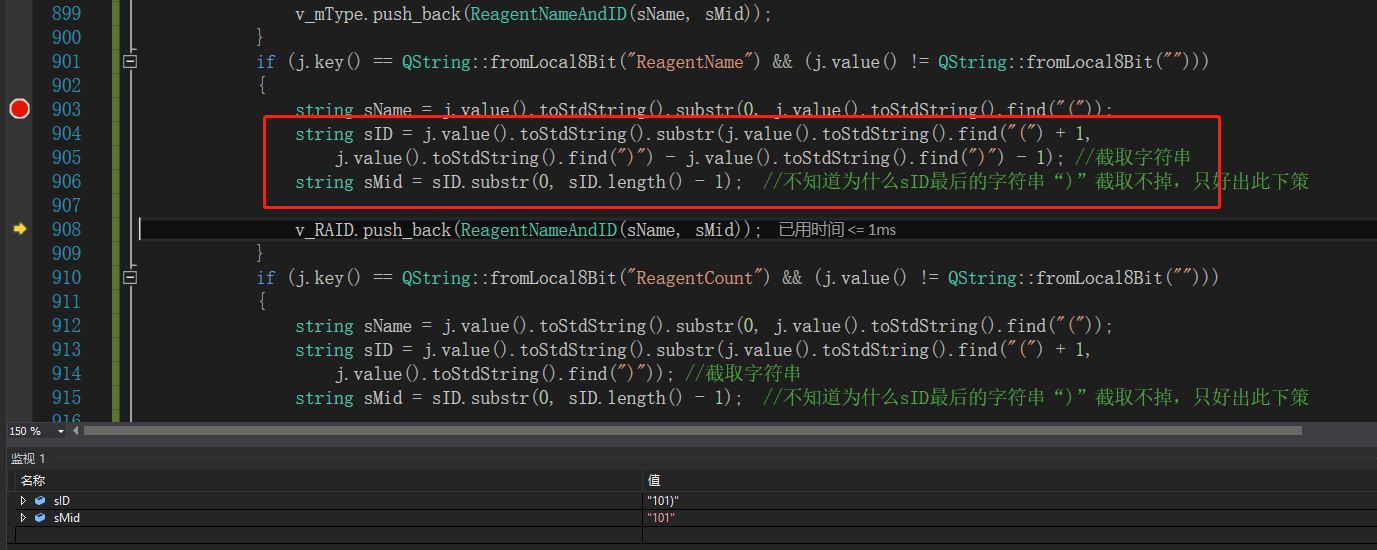Select the sMid value "101" cell
This screenshot has width=1377, height=550.
click(661, 517)
